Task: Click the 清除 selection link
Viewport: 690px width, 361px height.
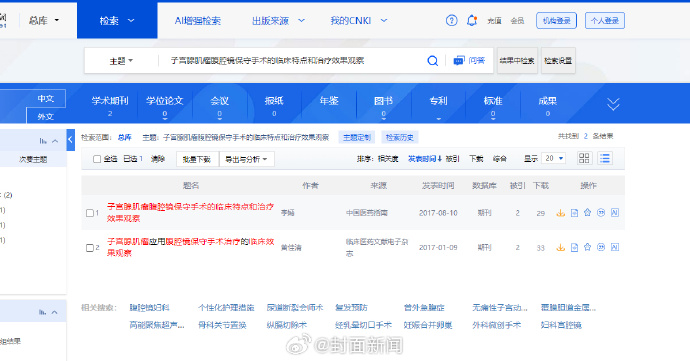Action: [158, 159]
